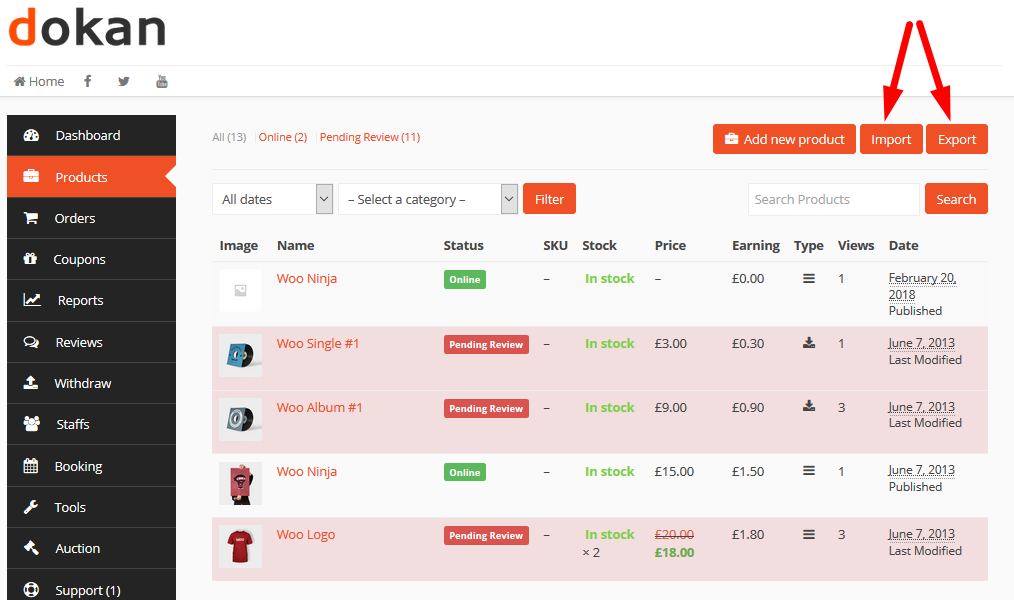Click the Filter button
Viewport: 1014px width, 600px height.
550,199
